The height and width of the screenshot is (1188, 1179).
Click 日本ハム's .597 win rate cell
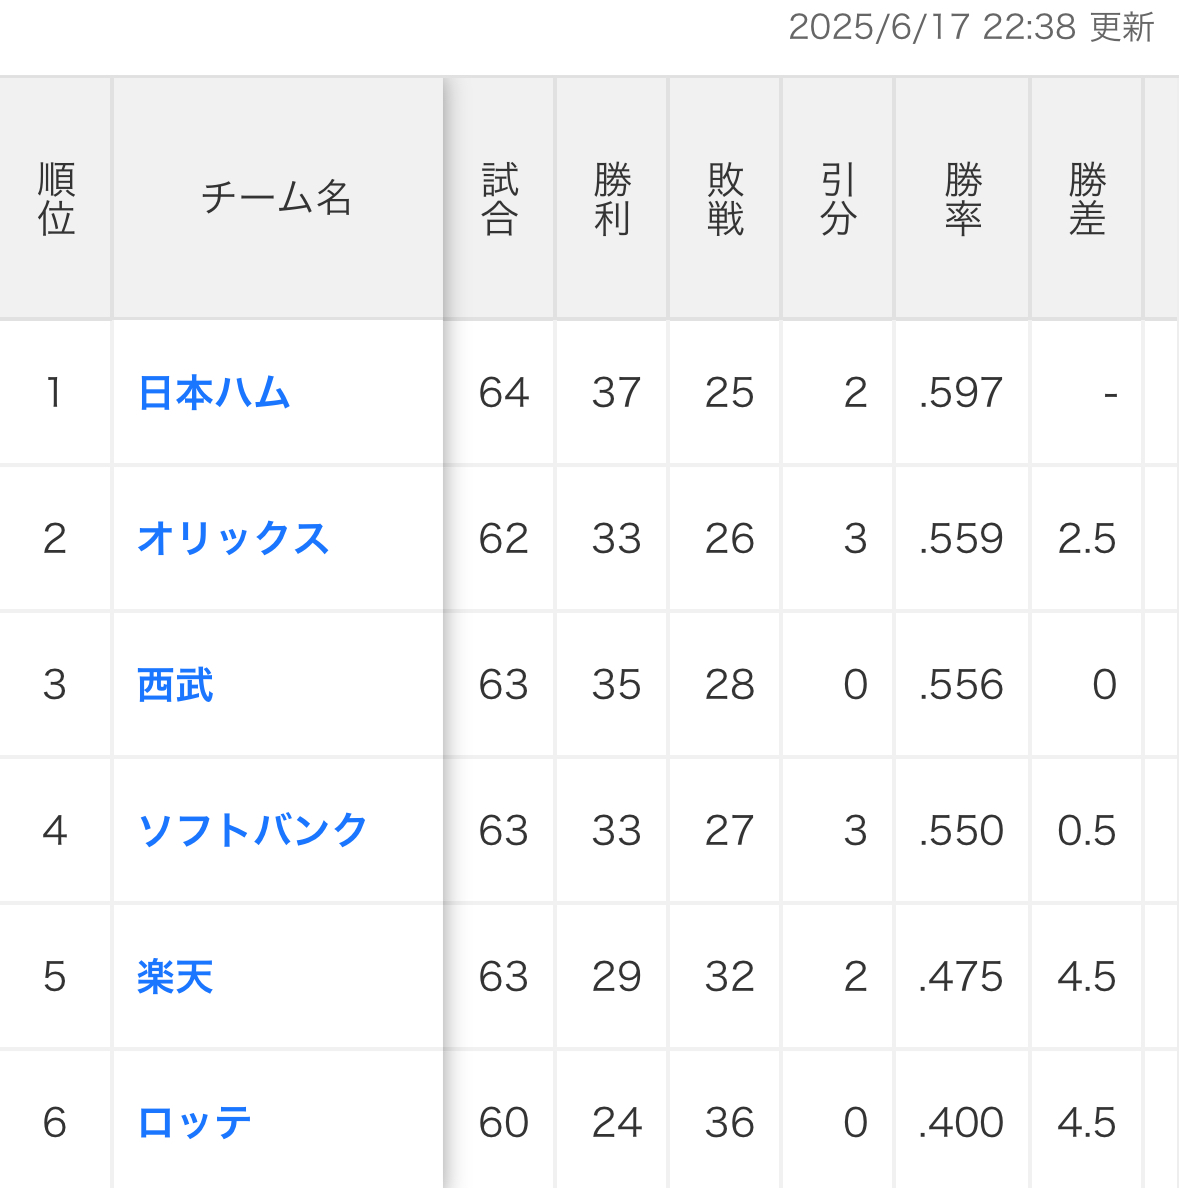(961, 393)
